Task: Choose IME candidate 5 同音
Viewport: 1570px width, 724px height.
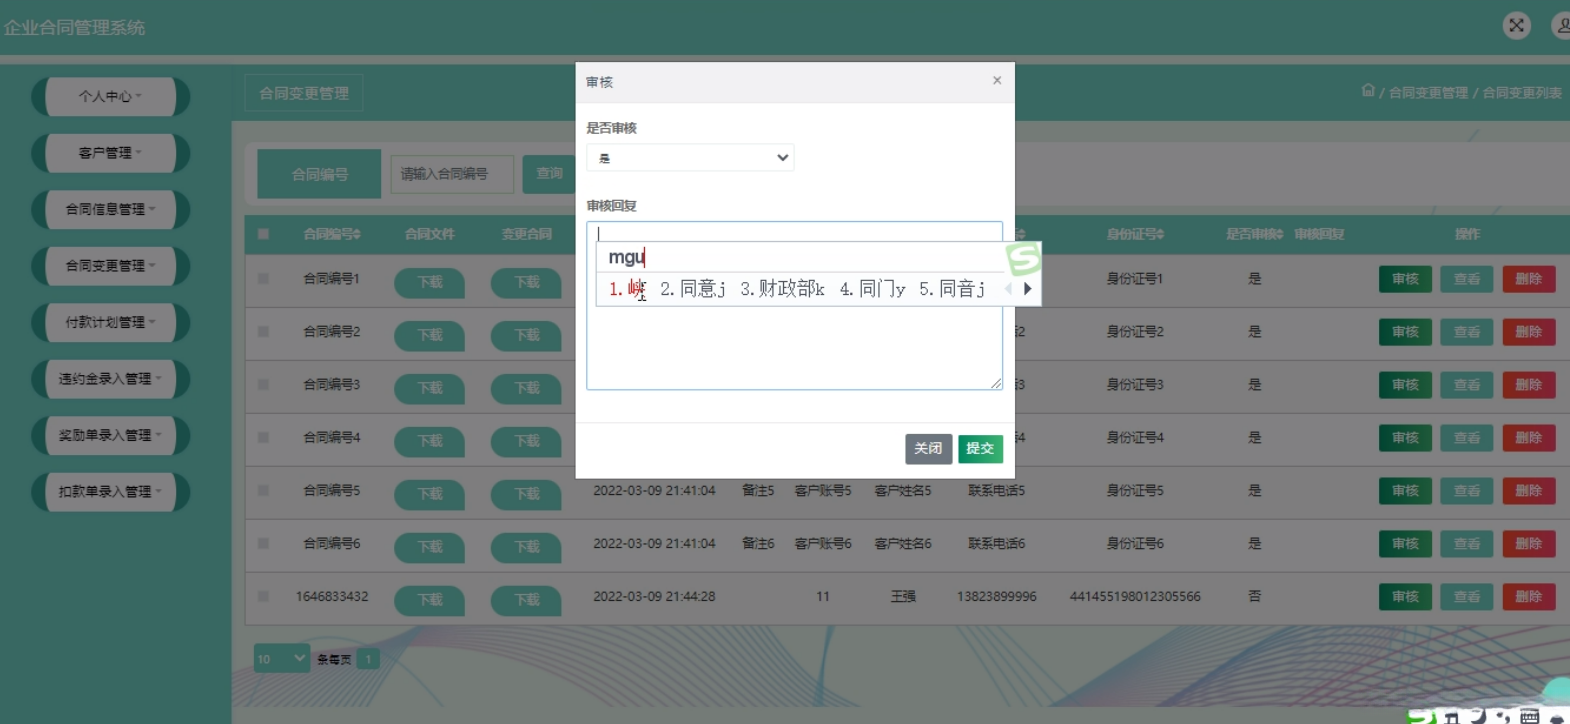Action: click(952, 289)
